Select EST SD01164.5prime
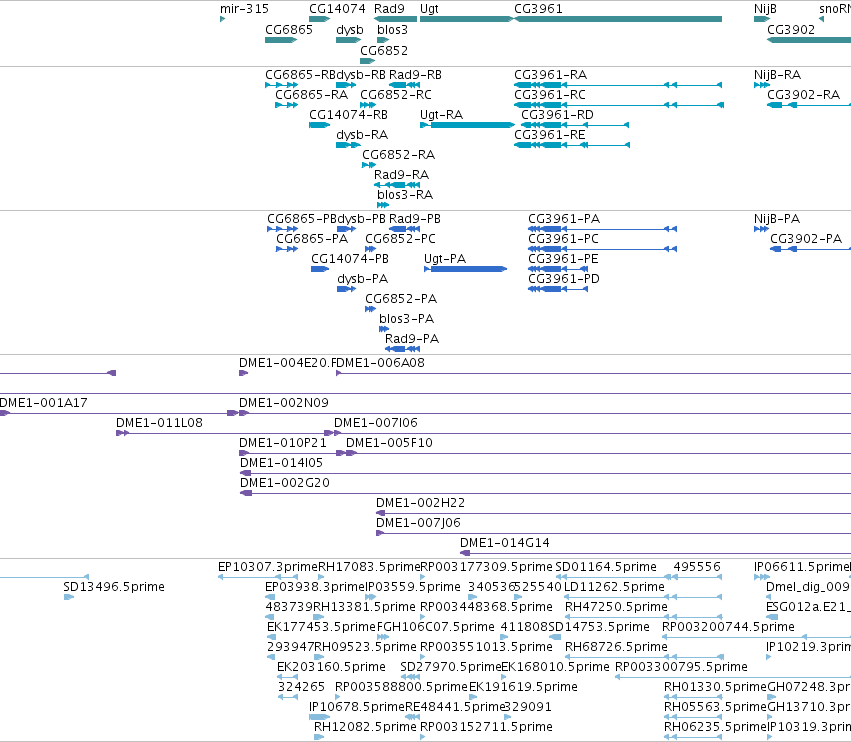 (606, 567)
